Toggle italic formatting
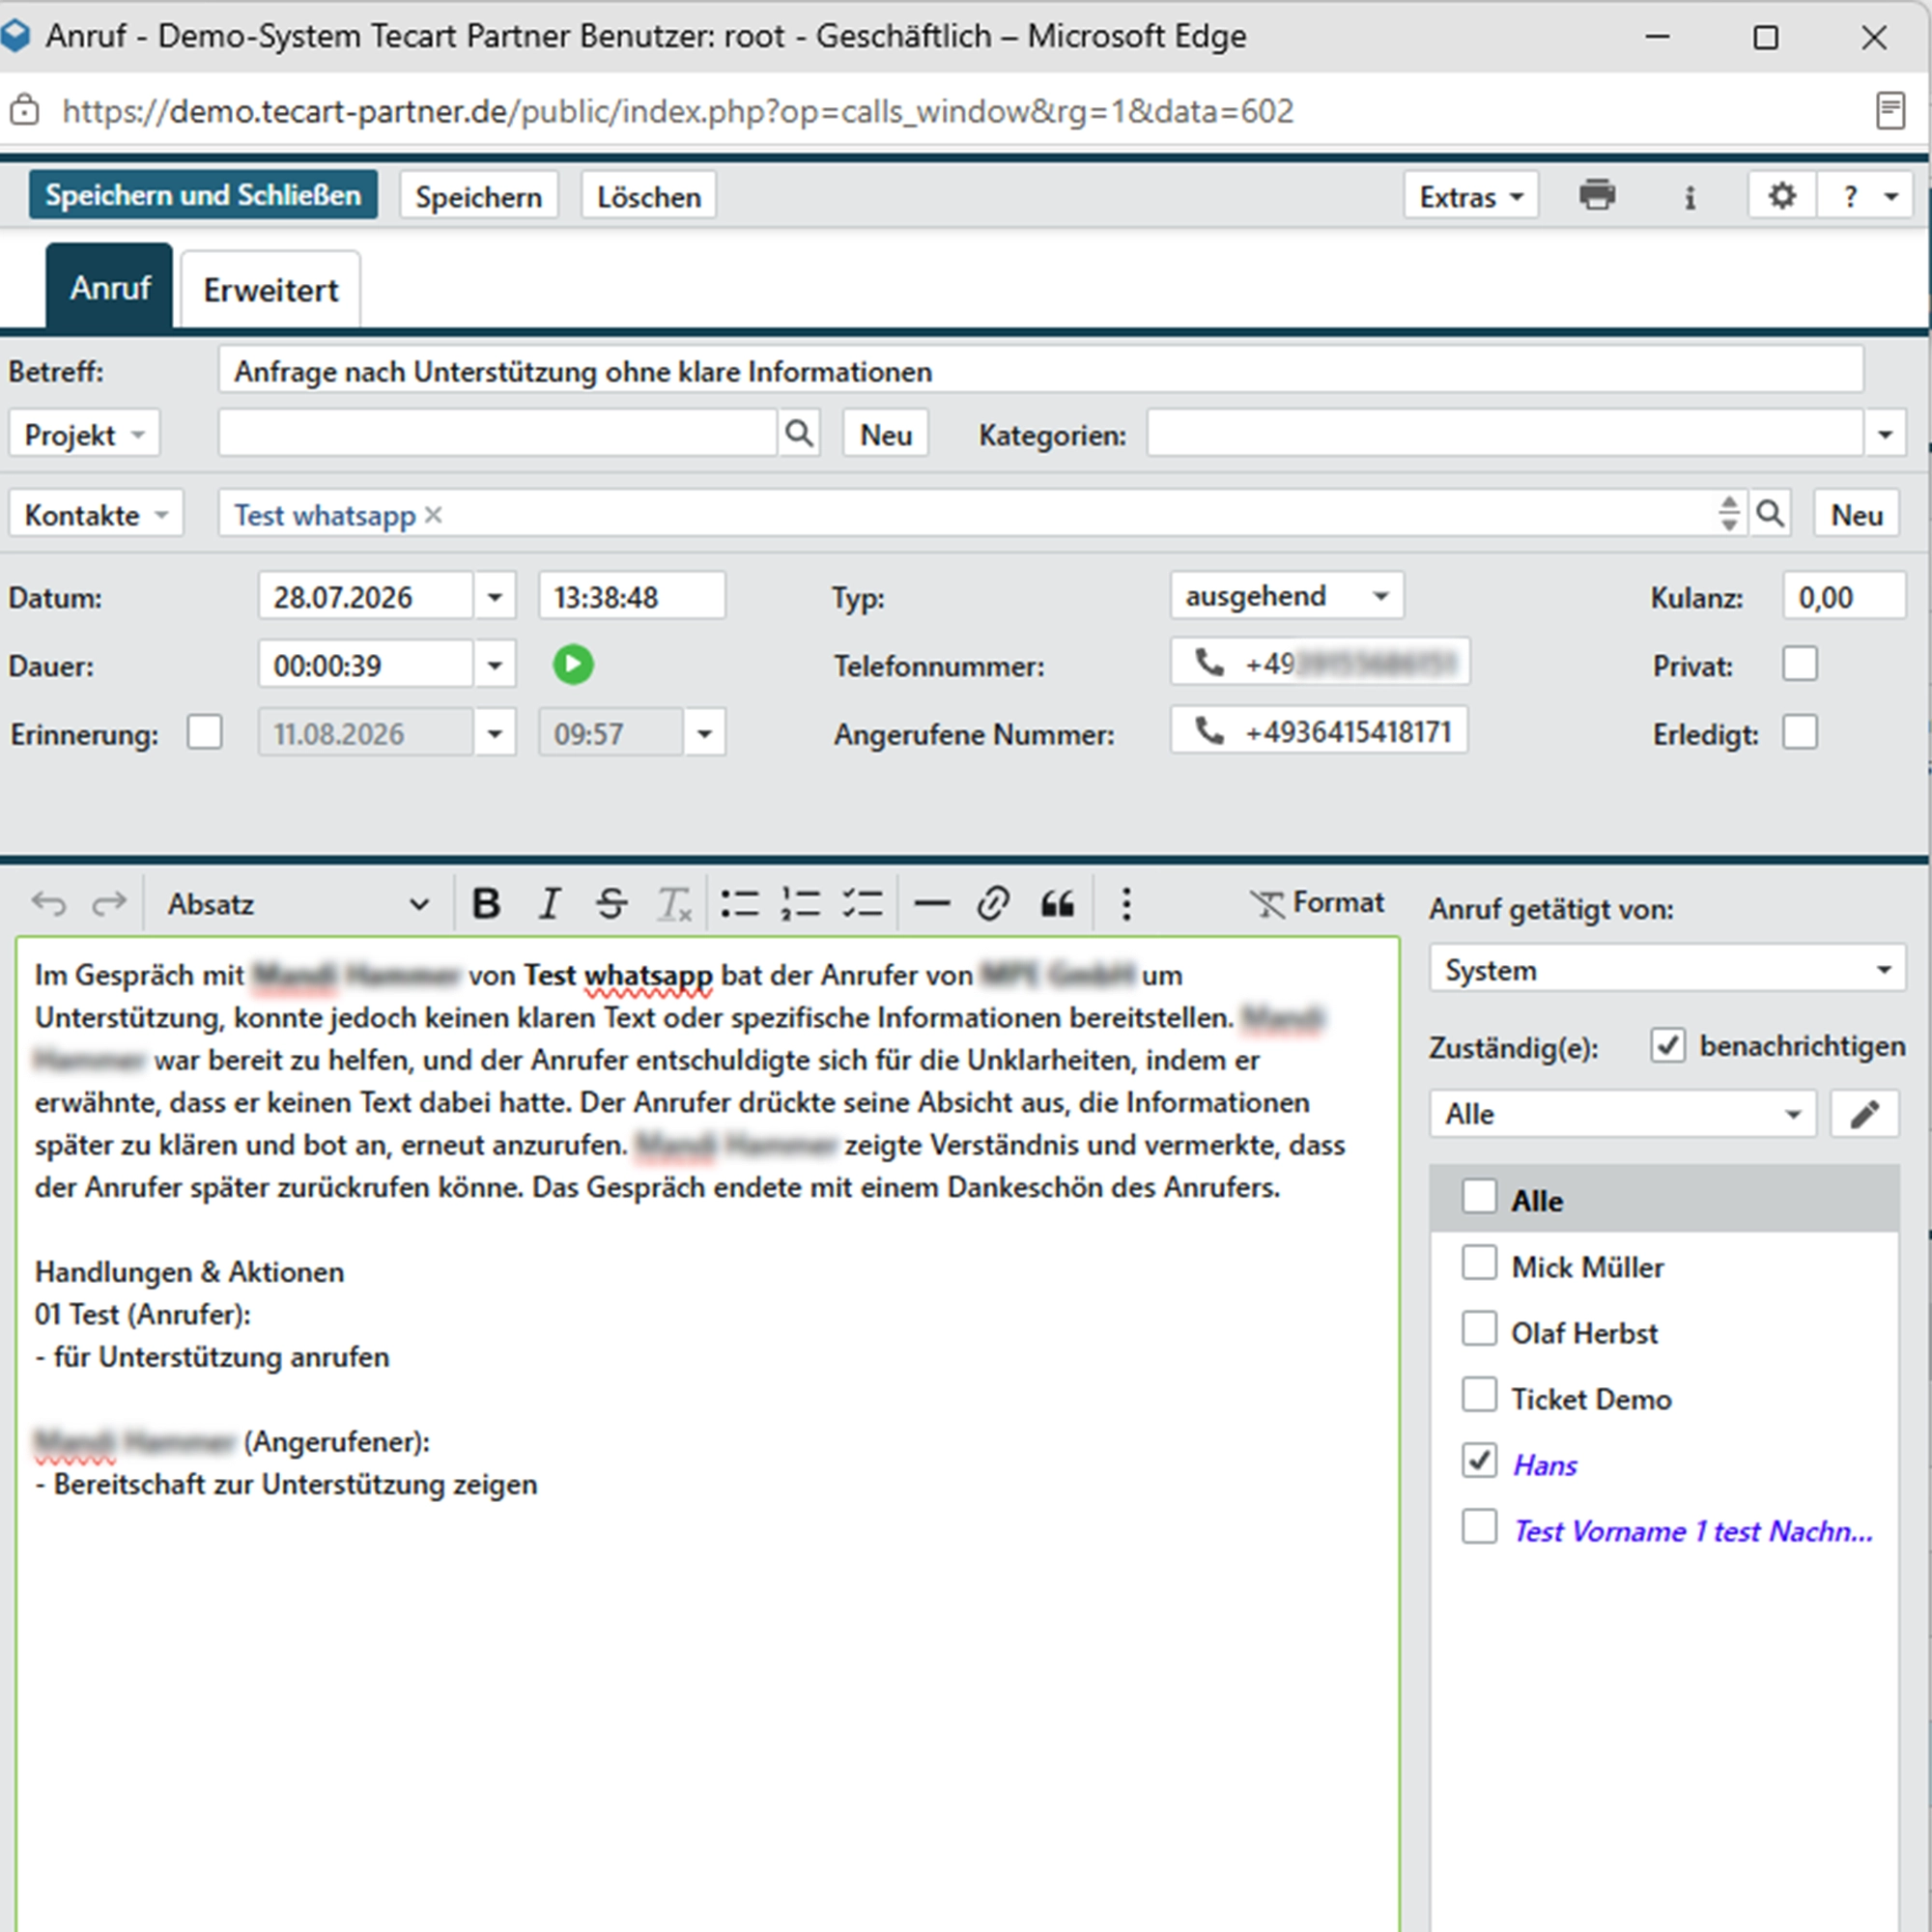Image resolution: width=1932 pixels, height=1932 pixels. pos(549,904)
